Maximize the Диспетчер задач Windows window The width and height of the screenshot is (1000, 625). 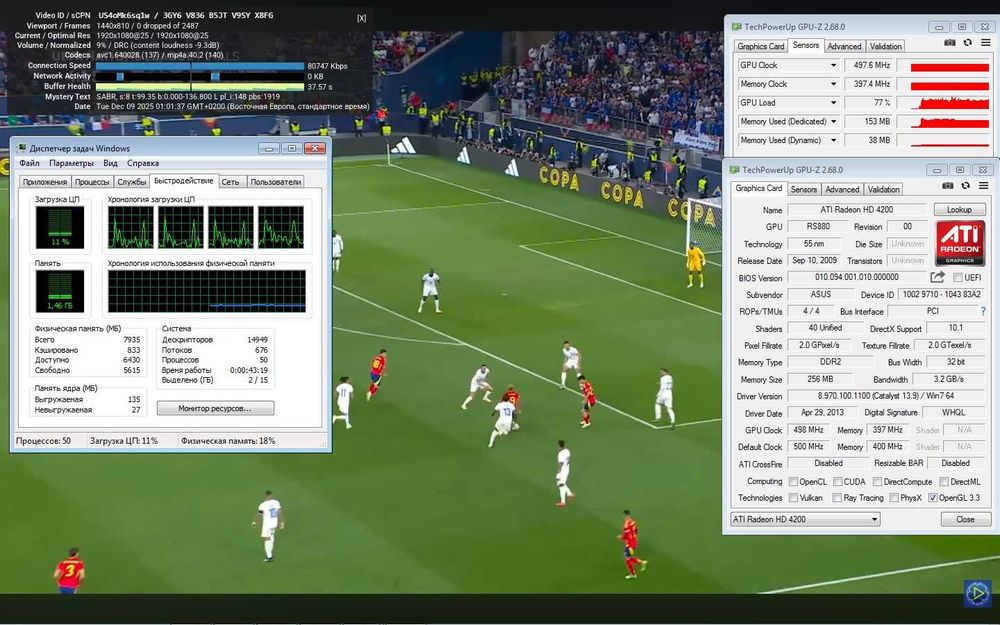point(291,148)
